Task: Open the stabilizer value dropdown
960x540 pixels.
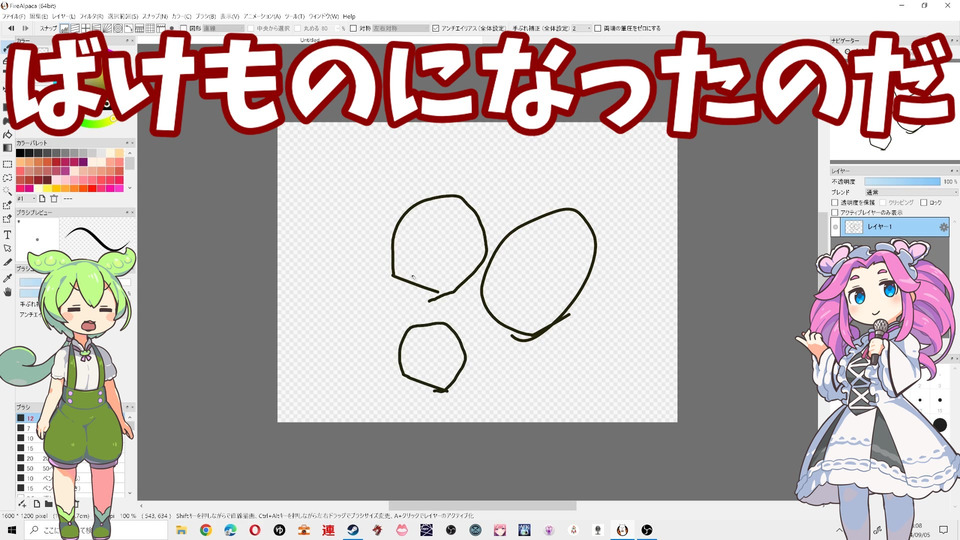Action: tap(581, 28)
